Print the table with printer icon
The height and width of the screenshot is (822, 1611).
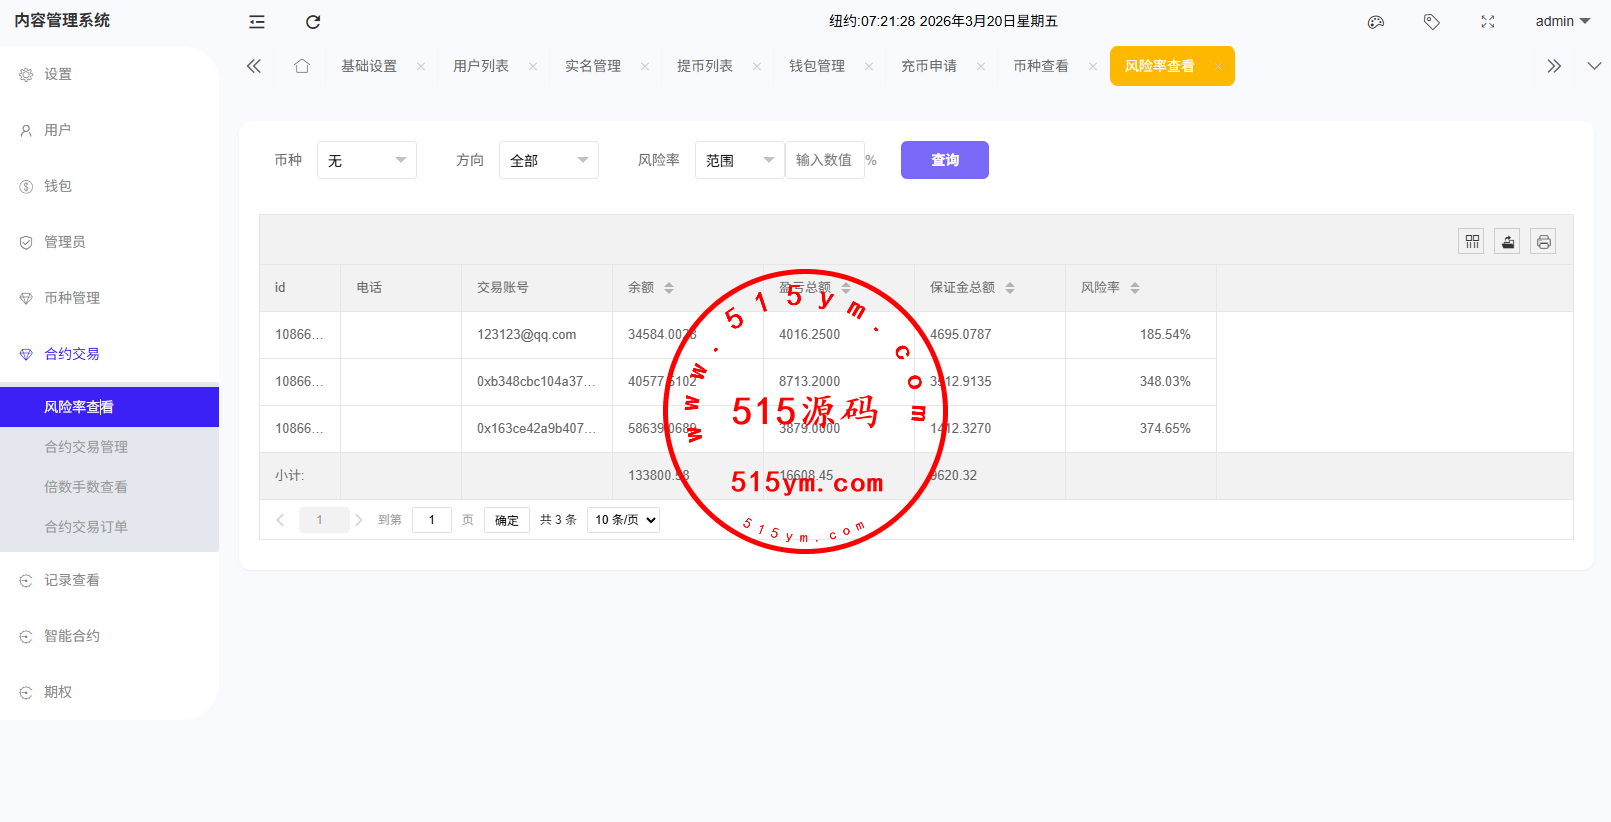point(1543,241)
